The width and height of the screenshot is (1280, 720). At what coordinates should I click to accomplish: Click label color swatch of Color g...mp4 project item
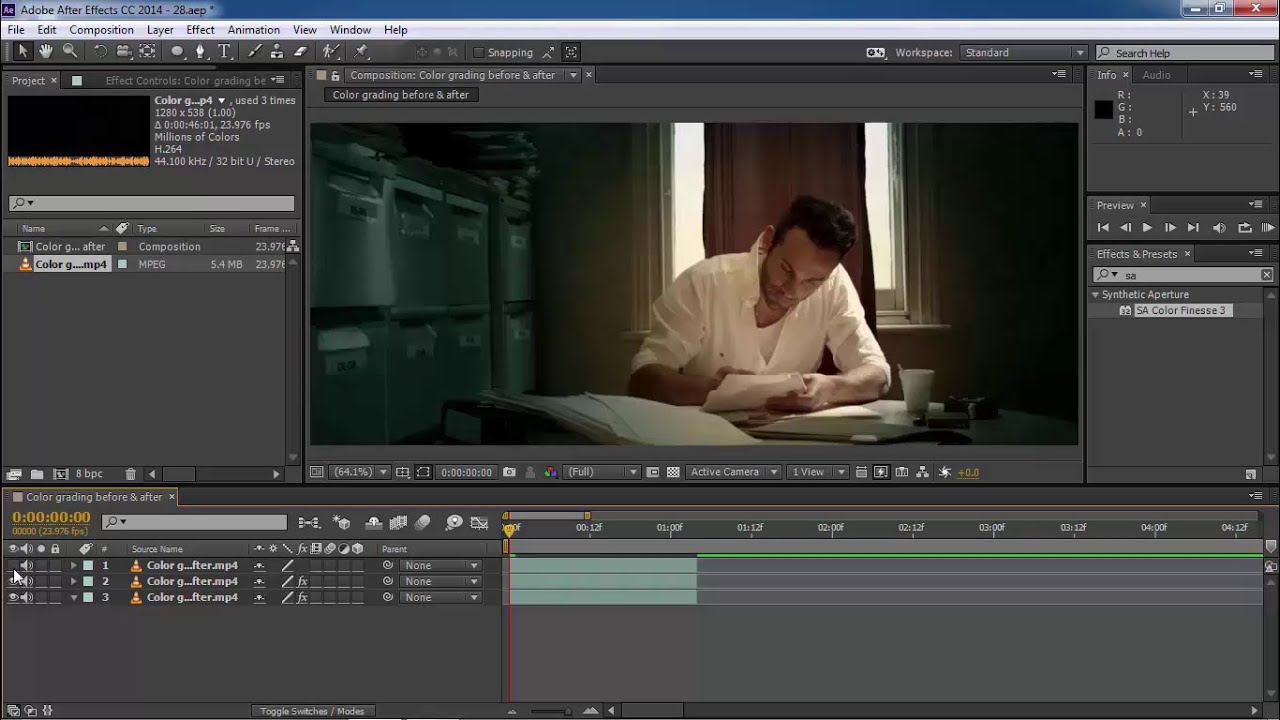[122, 265]
